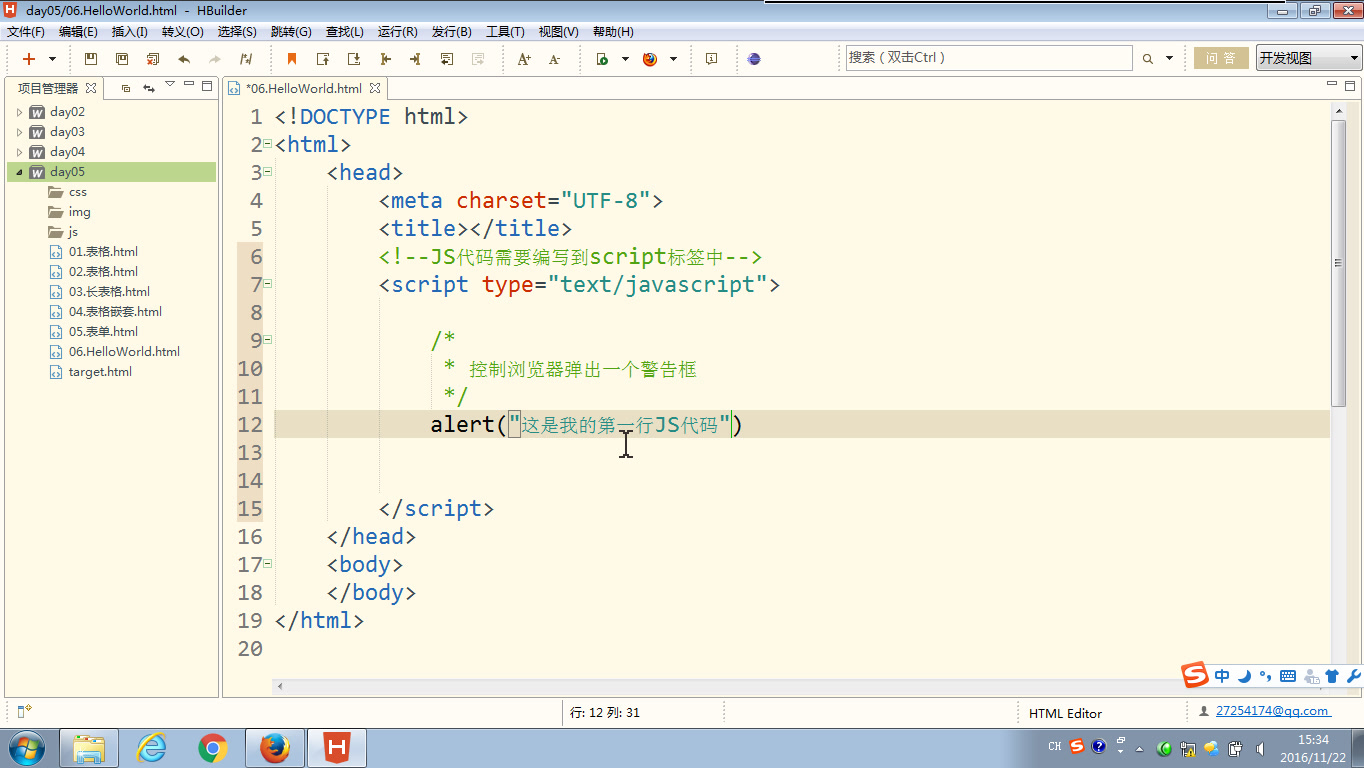Toggle Link with Editor in 项目管理器
This screenshot has width=1364, height=768.
point(149,88)
